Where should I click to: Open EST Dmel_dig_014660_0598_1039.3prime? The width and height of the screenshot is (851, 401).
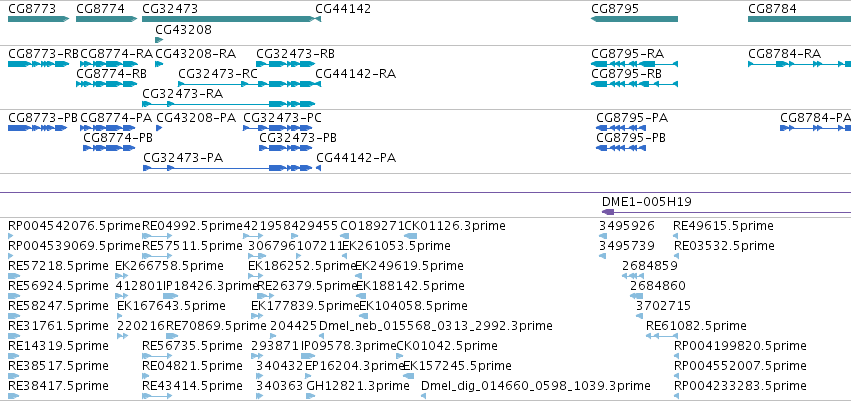(x=423, y=396)
